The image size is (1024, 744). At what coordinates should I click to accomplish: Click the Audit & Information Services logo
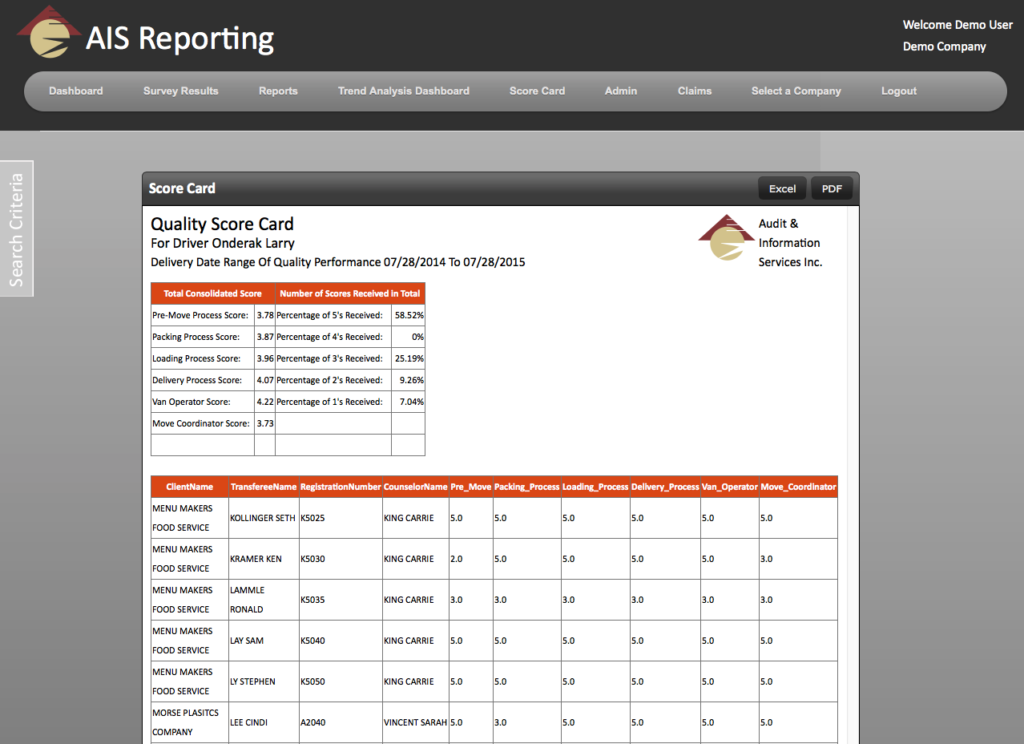[726, 238]
